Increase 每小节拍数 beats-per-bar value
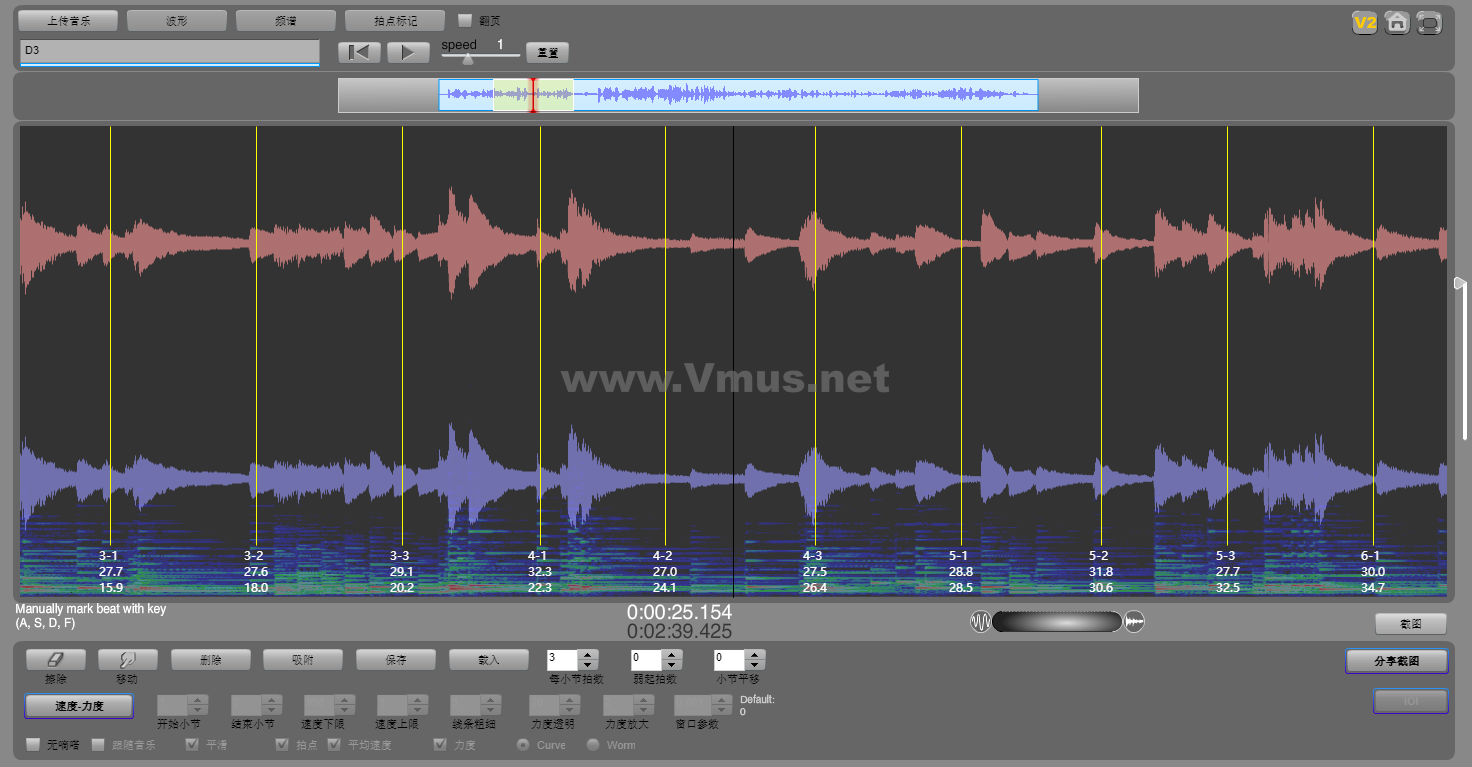The height and width of the screenshot is (767, 1472). pos(588,655)
